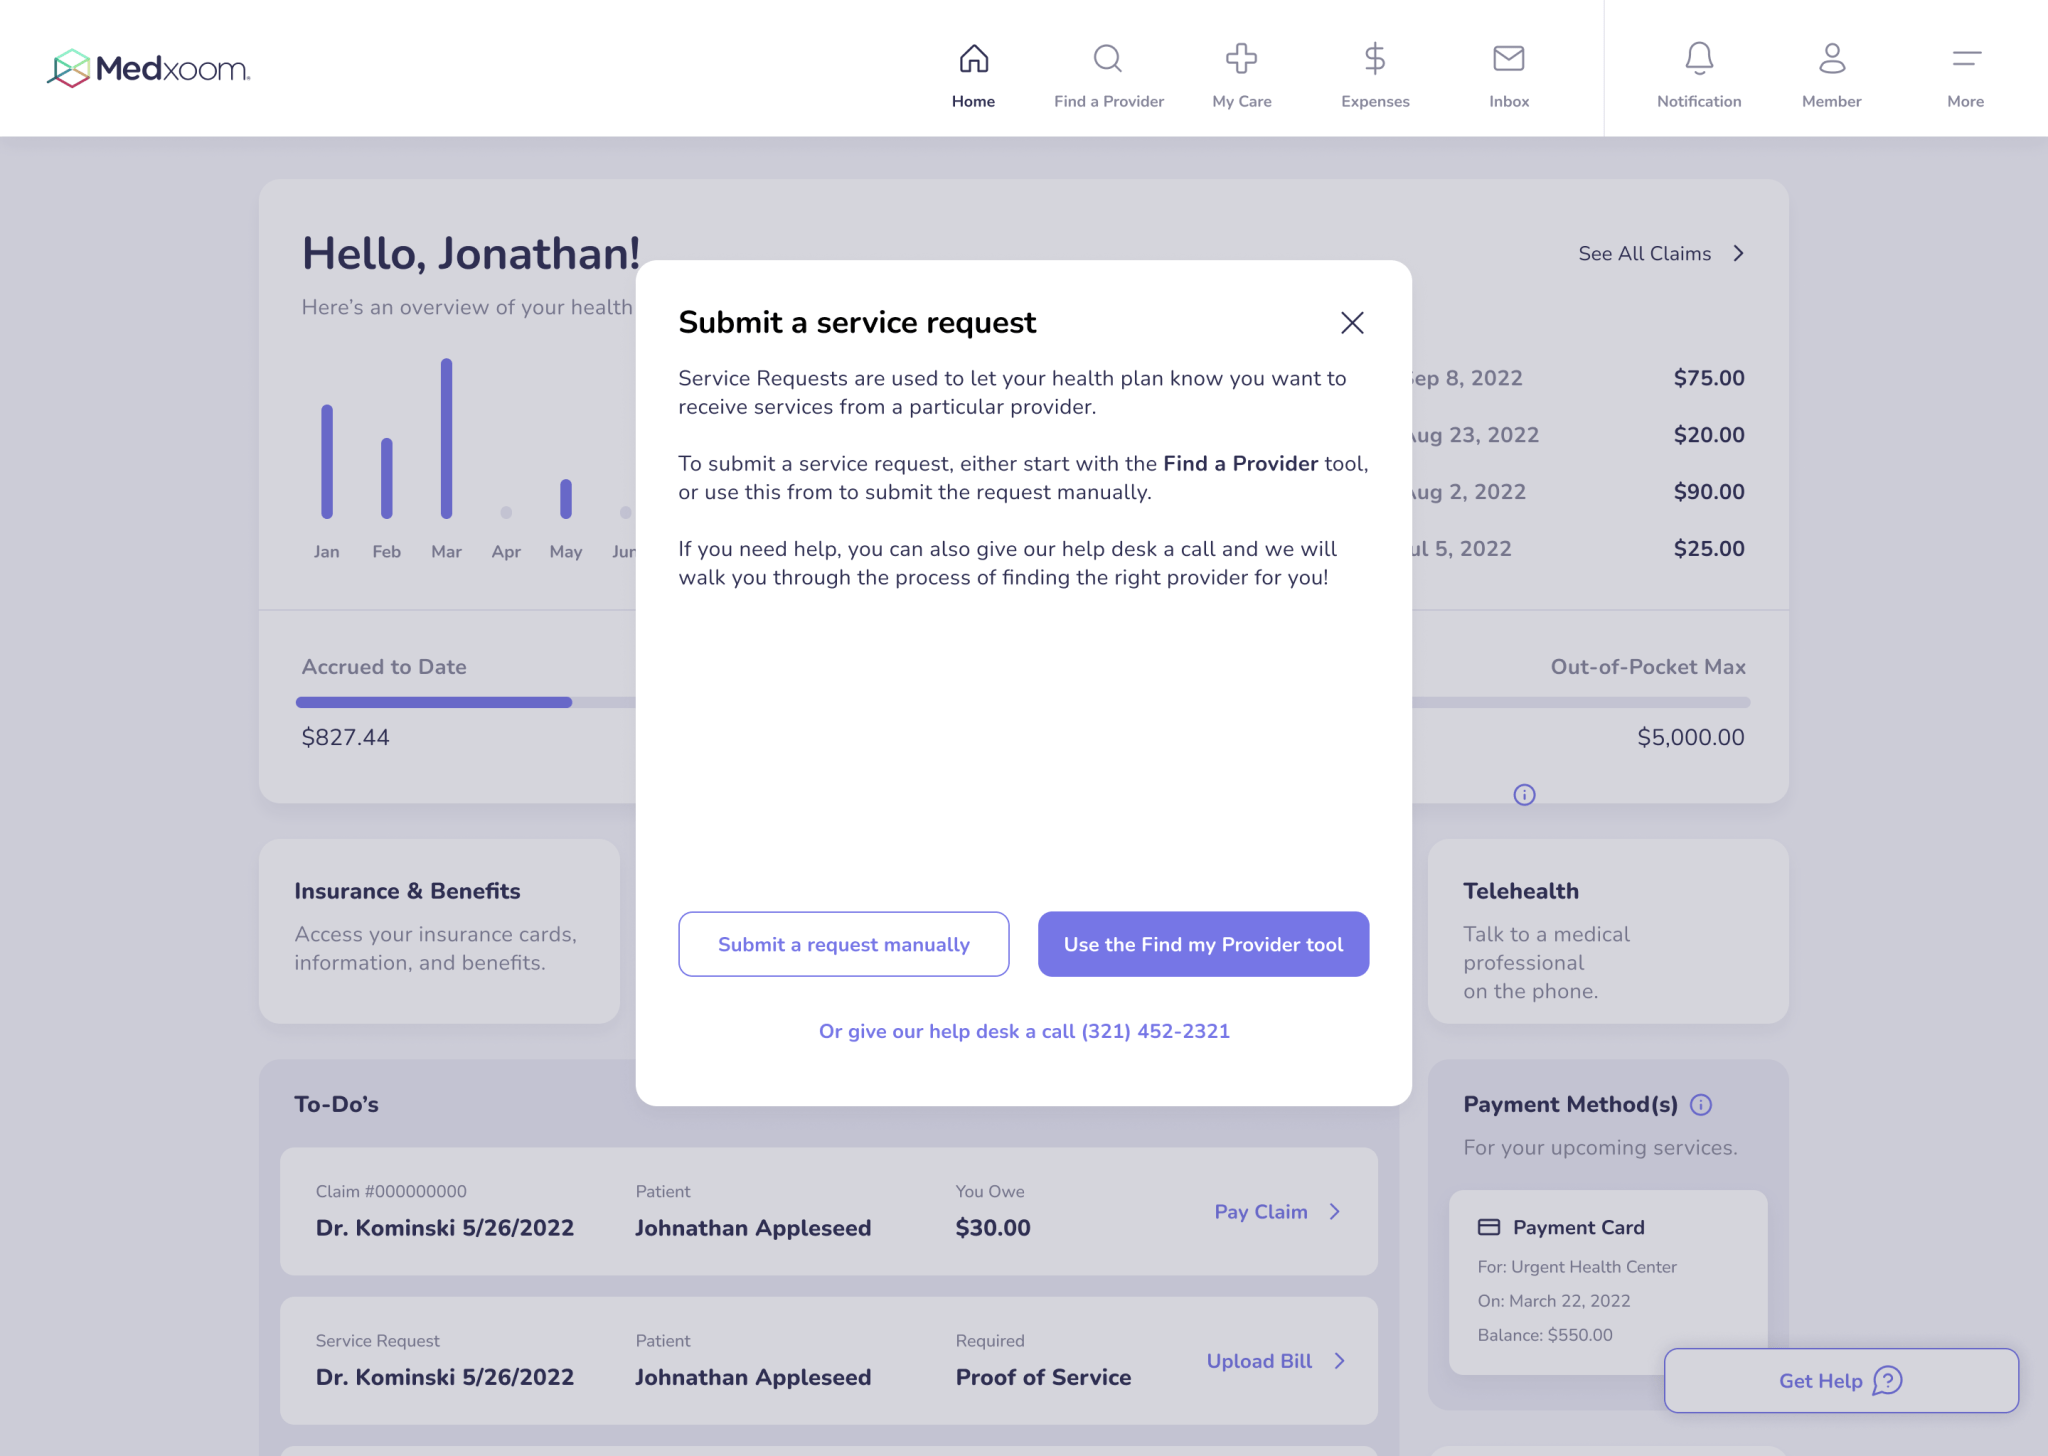Open the Member profile icon
Screen dimensions: 2048x1456
1832,59
